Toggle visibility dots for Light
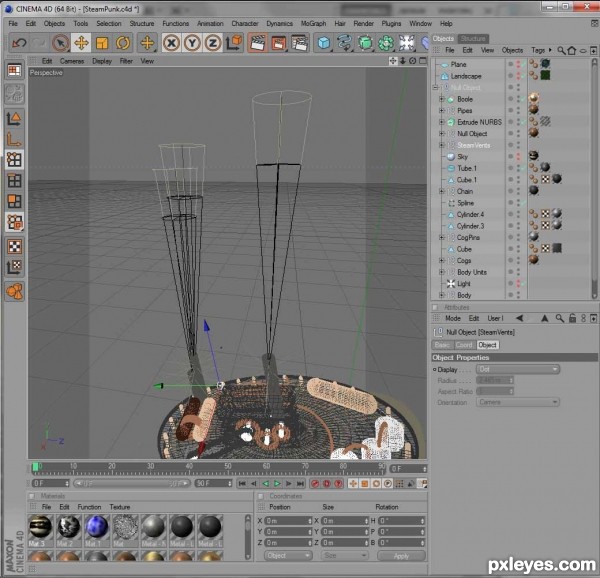Viewport: 600px width, 578px height. point(518,283)
